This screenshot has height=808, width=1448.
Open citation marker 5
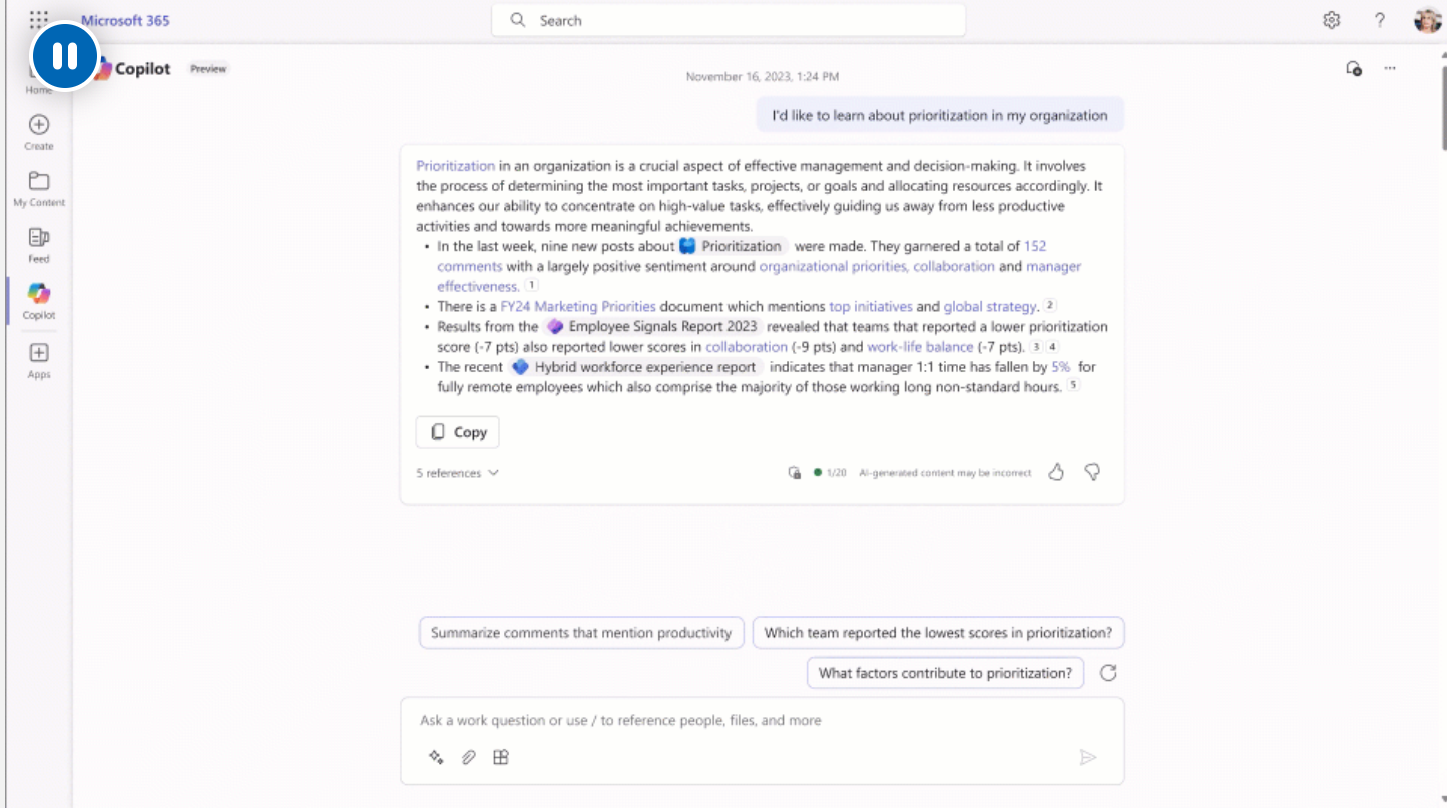tap(1073, 385)
